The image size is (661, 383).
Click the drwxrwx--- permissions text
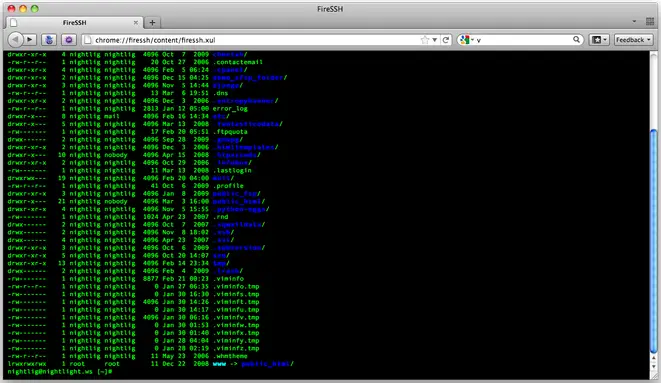click(x=27, y=178)
